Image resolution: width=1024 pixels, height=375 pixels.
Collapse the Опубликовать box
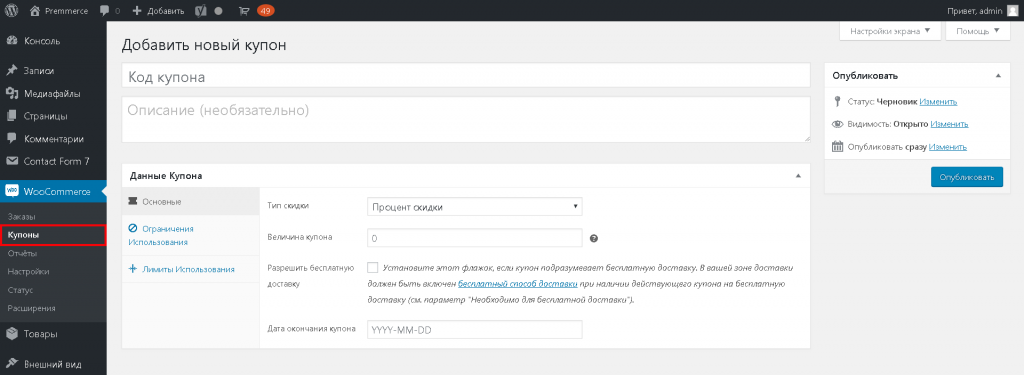998,76
